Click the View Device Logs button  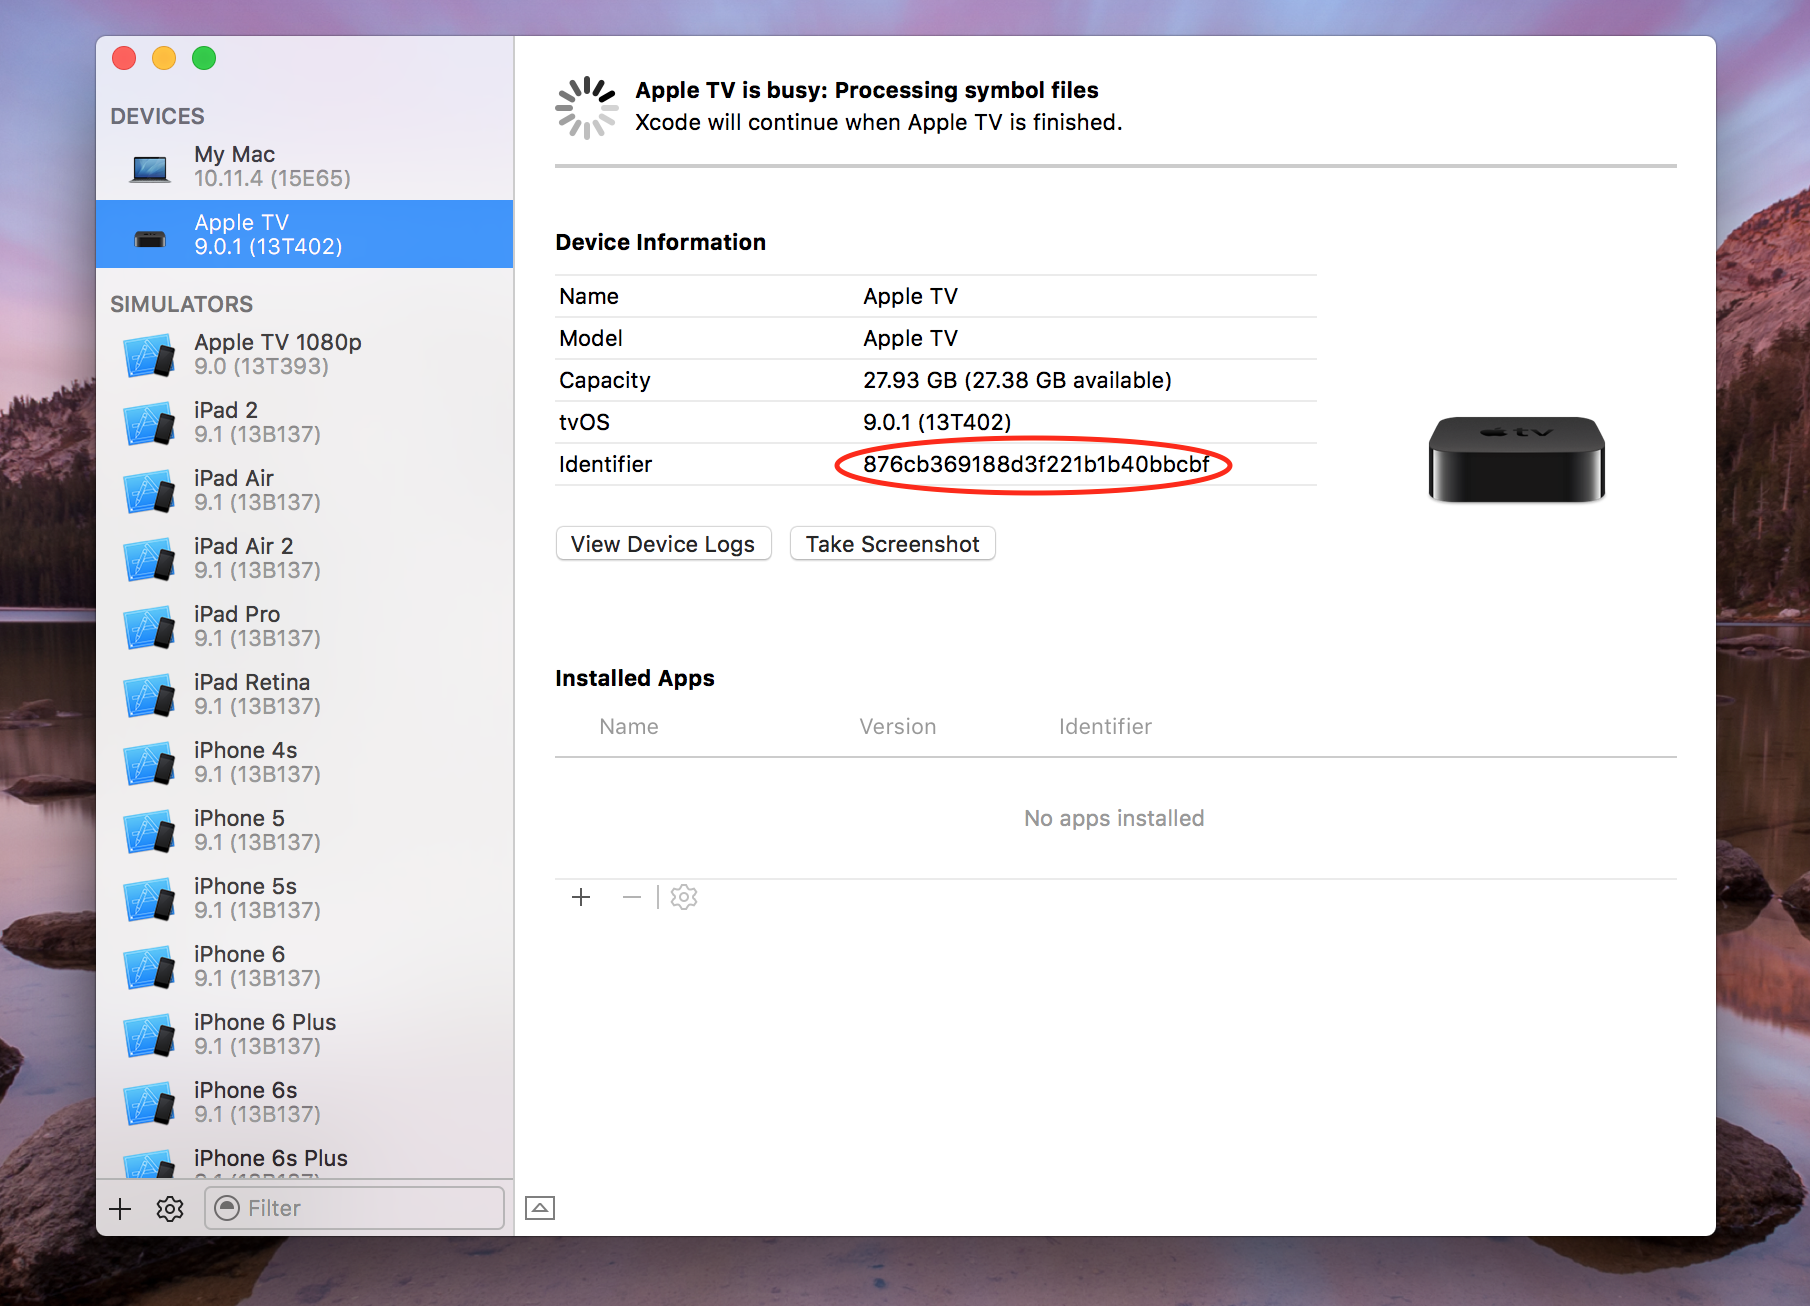point(663,544)
